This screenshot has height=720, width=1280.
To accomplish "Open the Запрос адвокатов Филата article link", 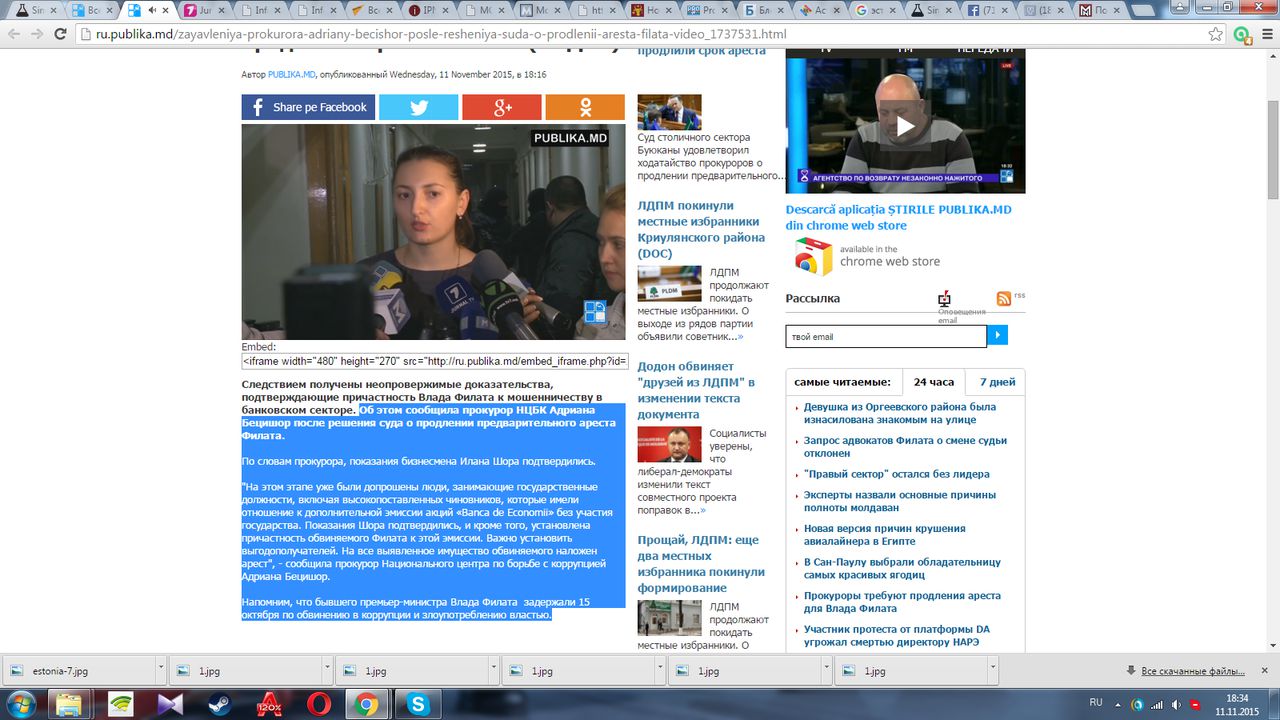I will 905,447.
